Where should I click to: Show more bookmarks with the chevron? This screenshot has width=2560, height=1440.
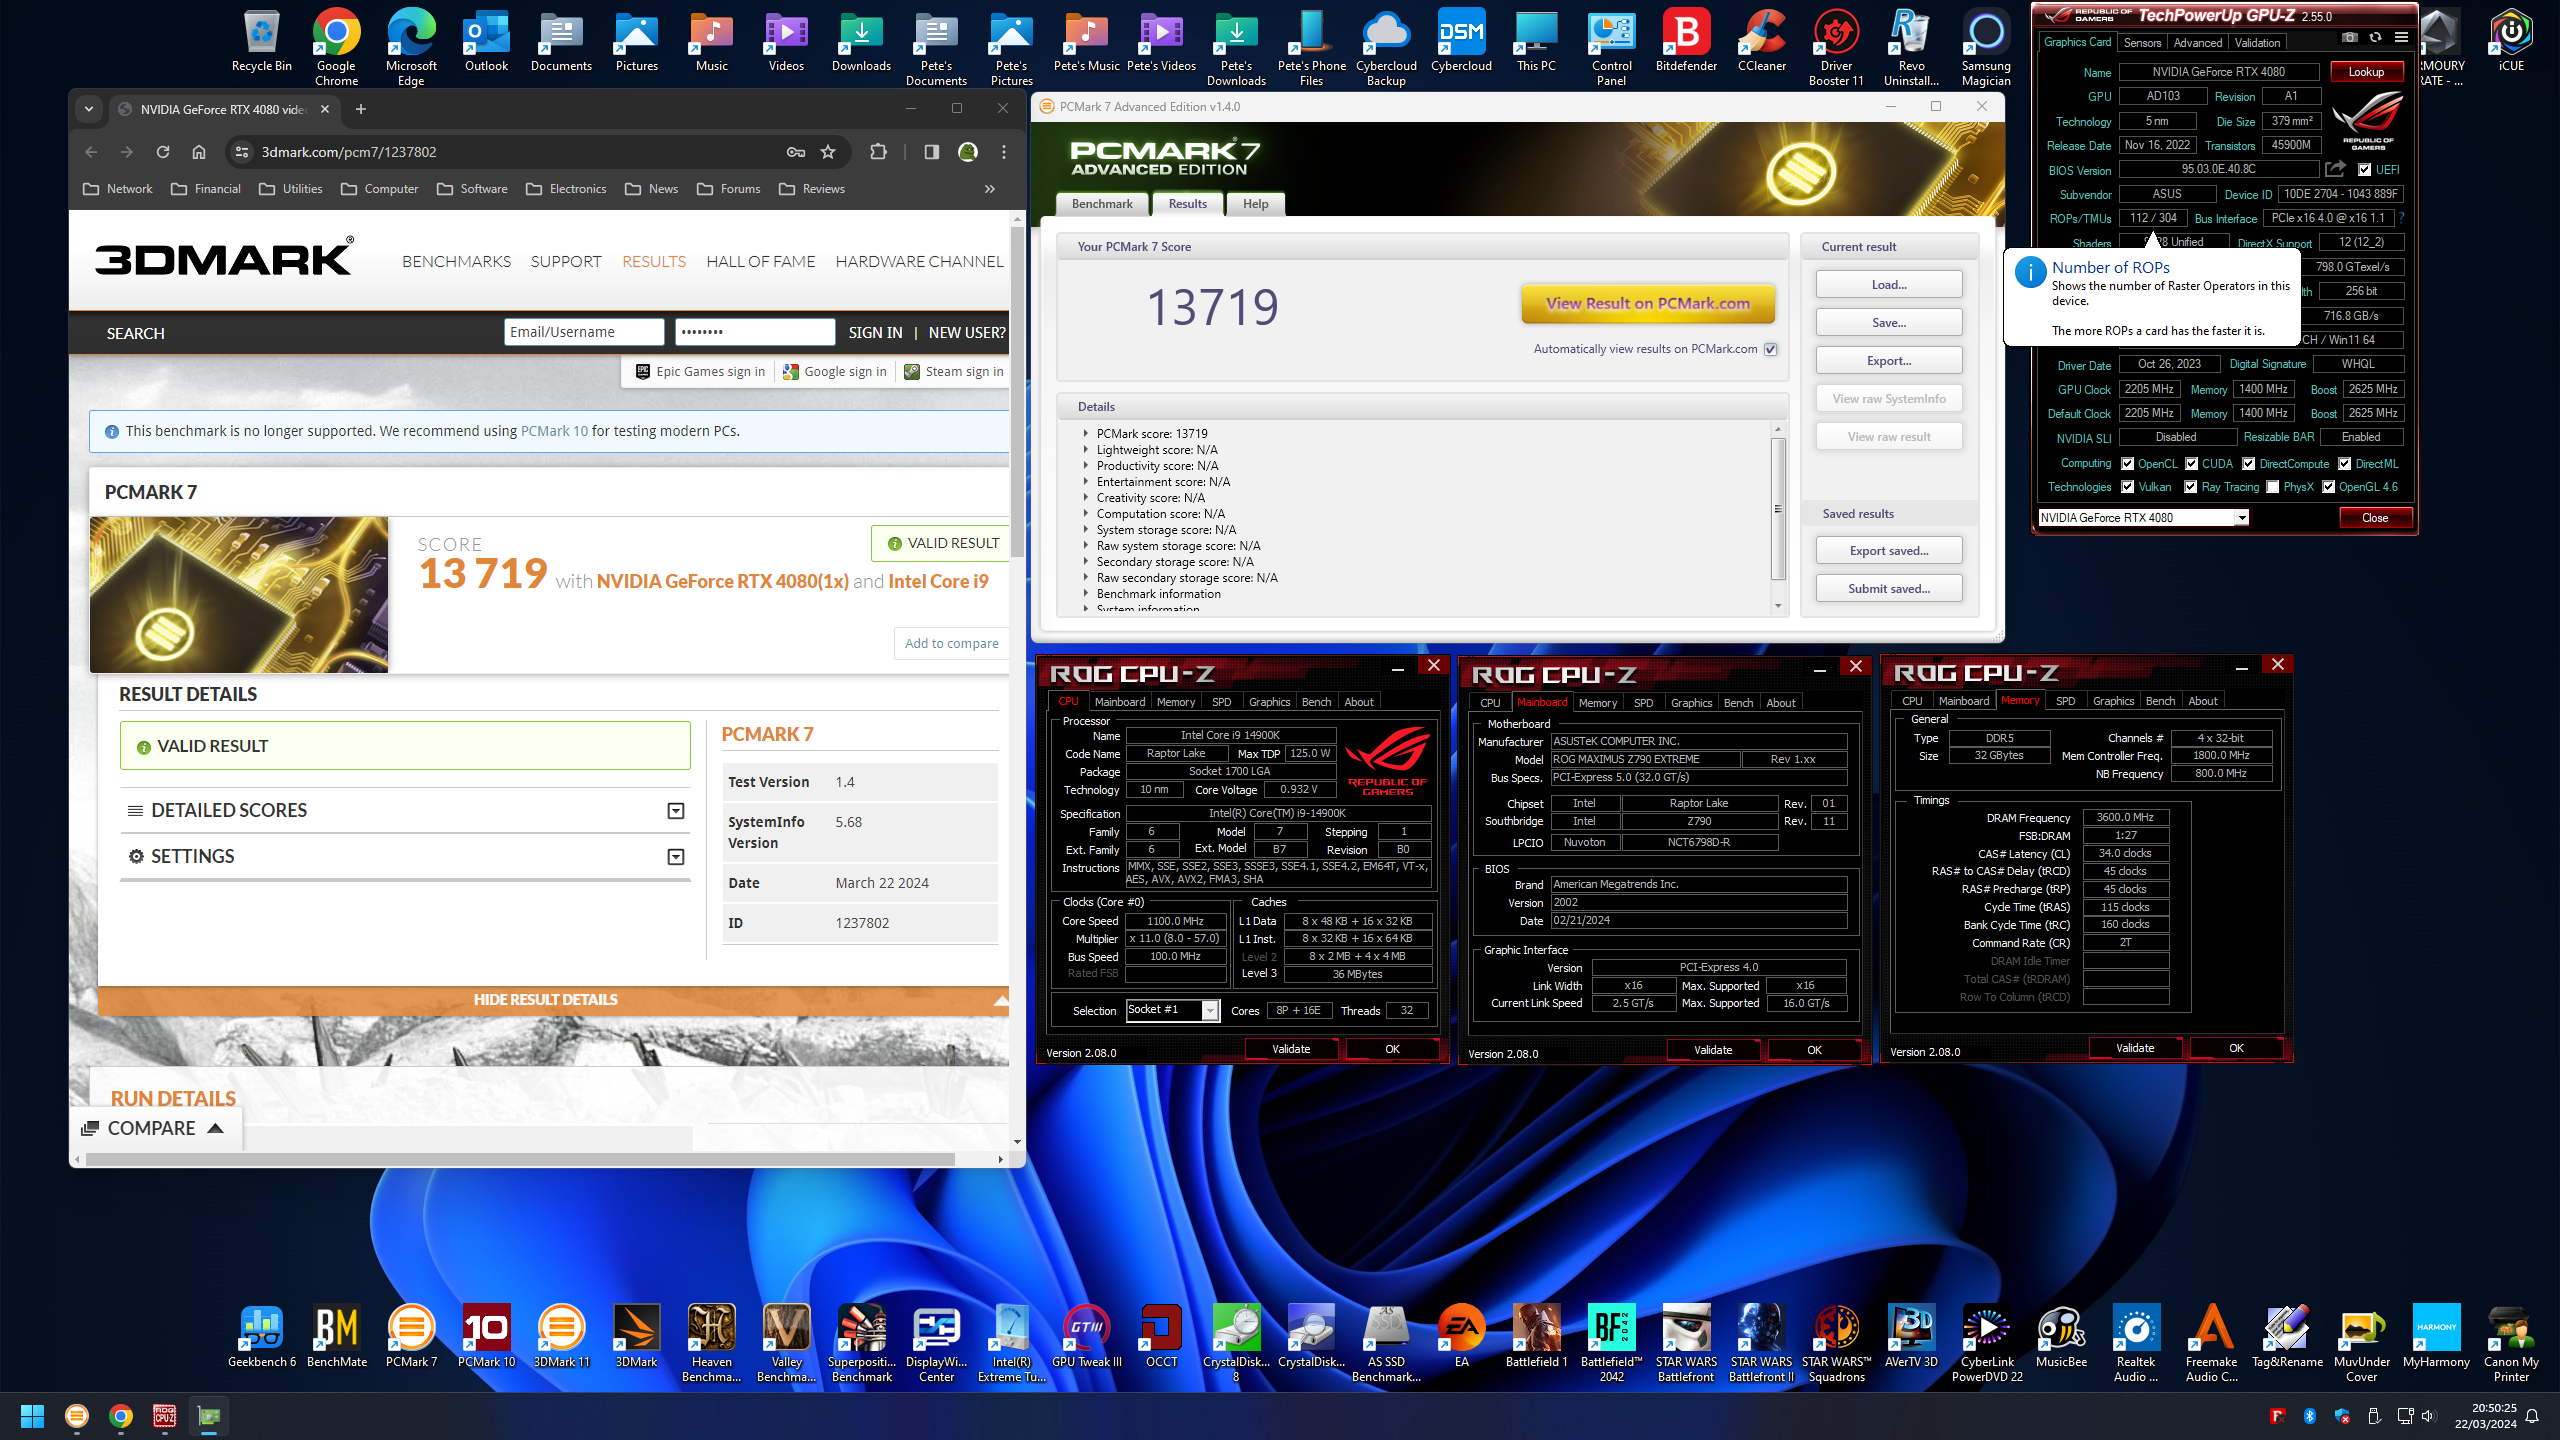[x=989, y=189]
